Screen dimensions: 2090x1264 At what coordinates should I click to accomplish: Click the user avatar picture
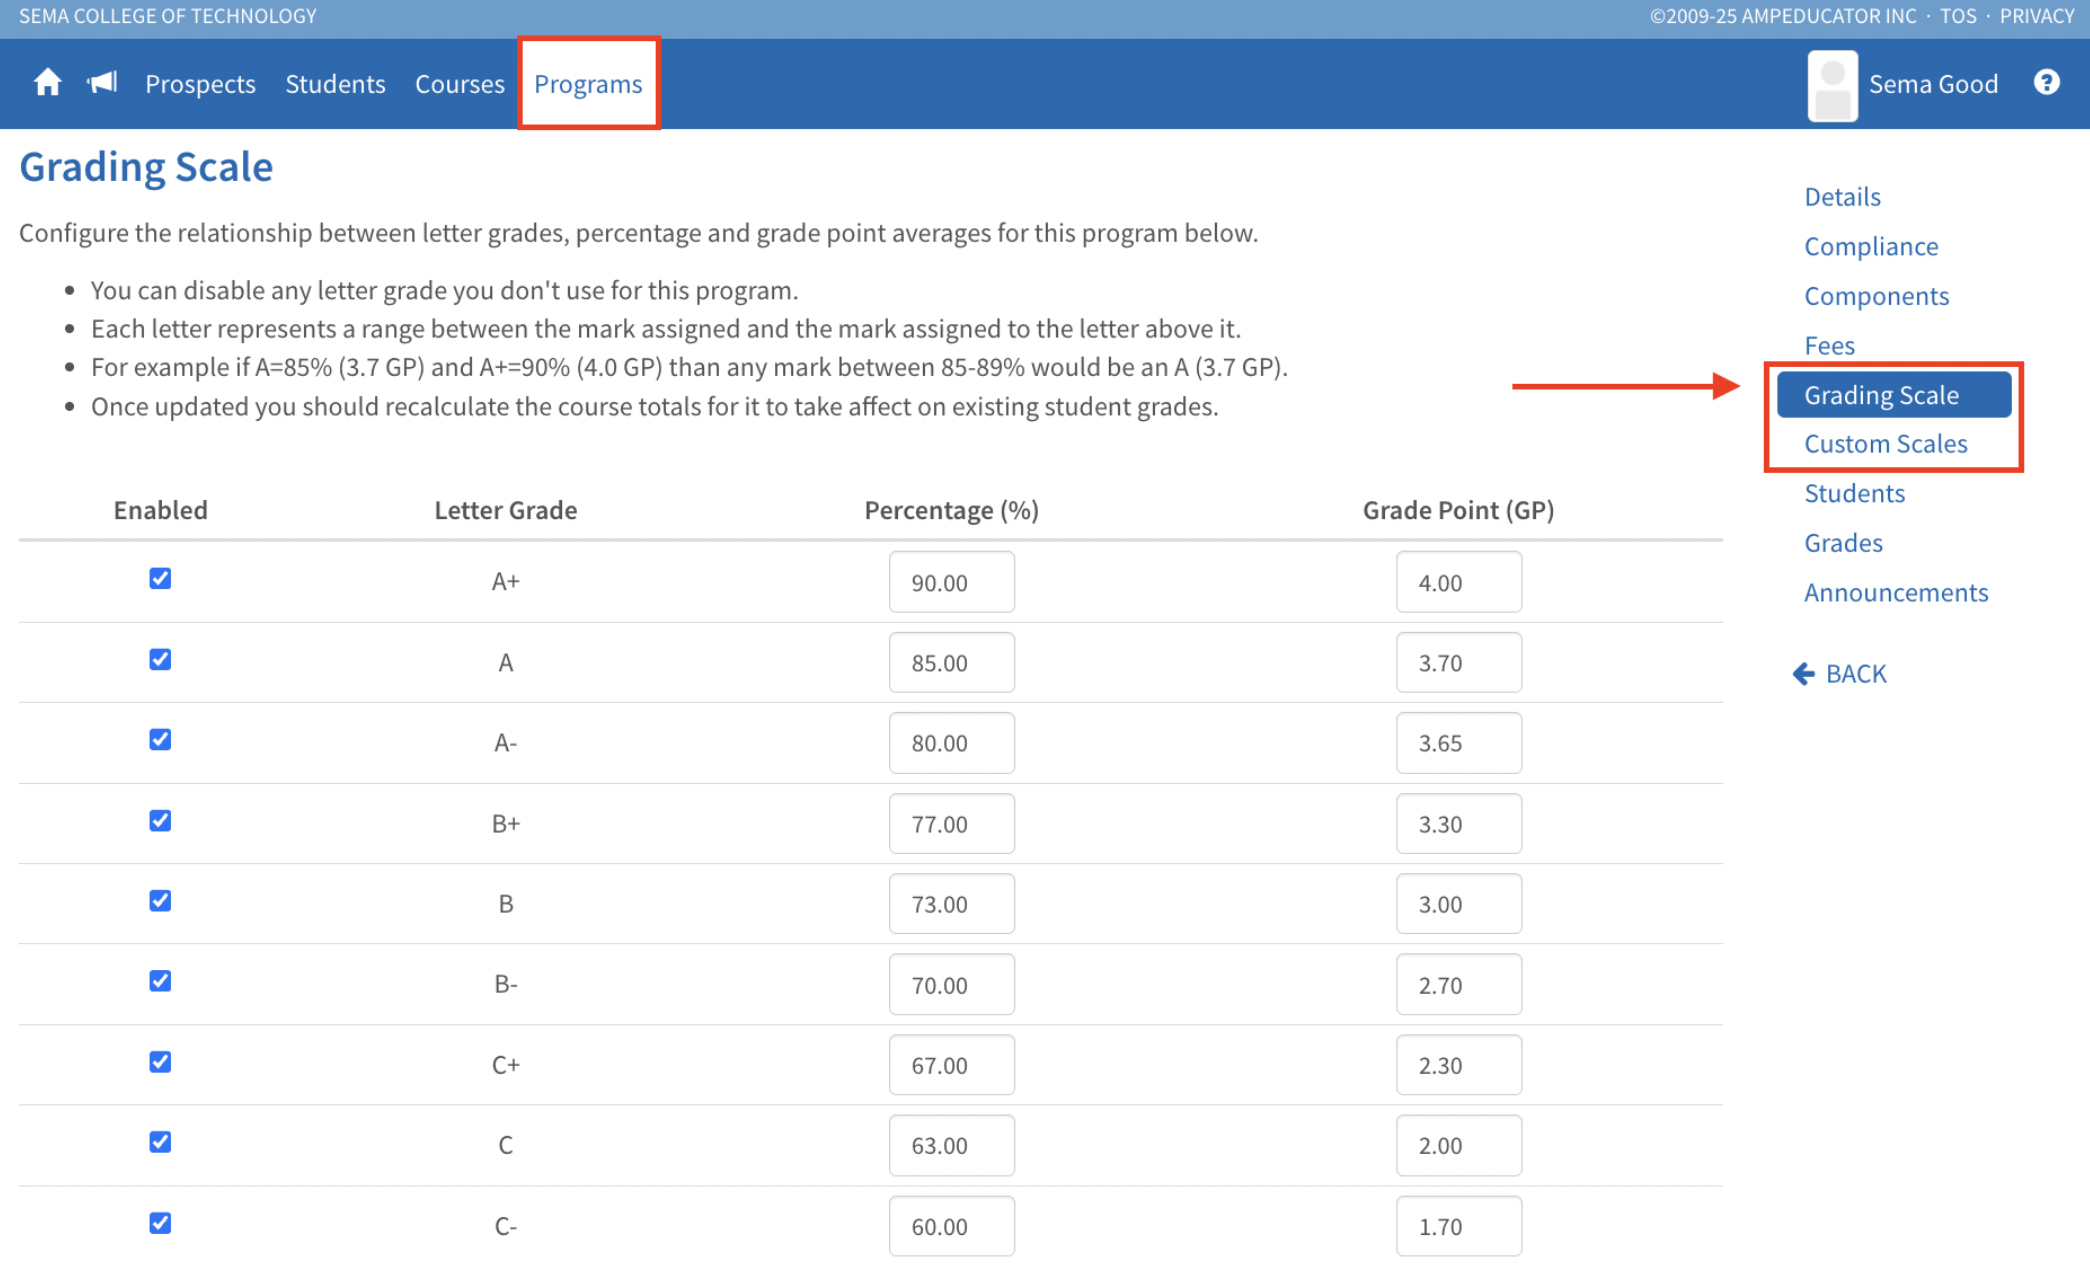(1832, 86)
